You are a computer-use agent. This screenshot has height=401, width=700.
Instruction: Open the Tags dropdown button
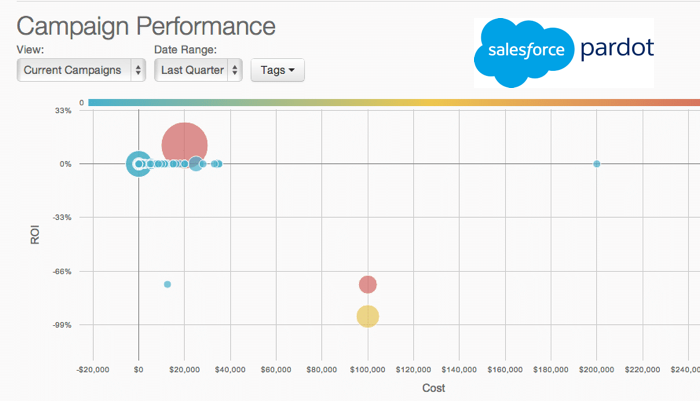pyautogui.click(x=277, y=70)
